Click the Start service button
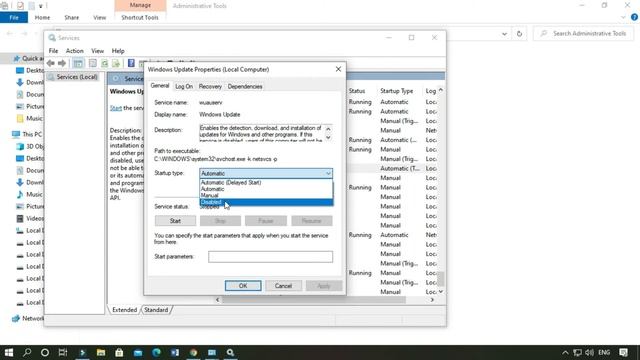 [x=175, y=221]
